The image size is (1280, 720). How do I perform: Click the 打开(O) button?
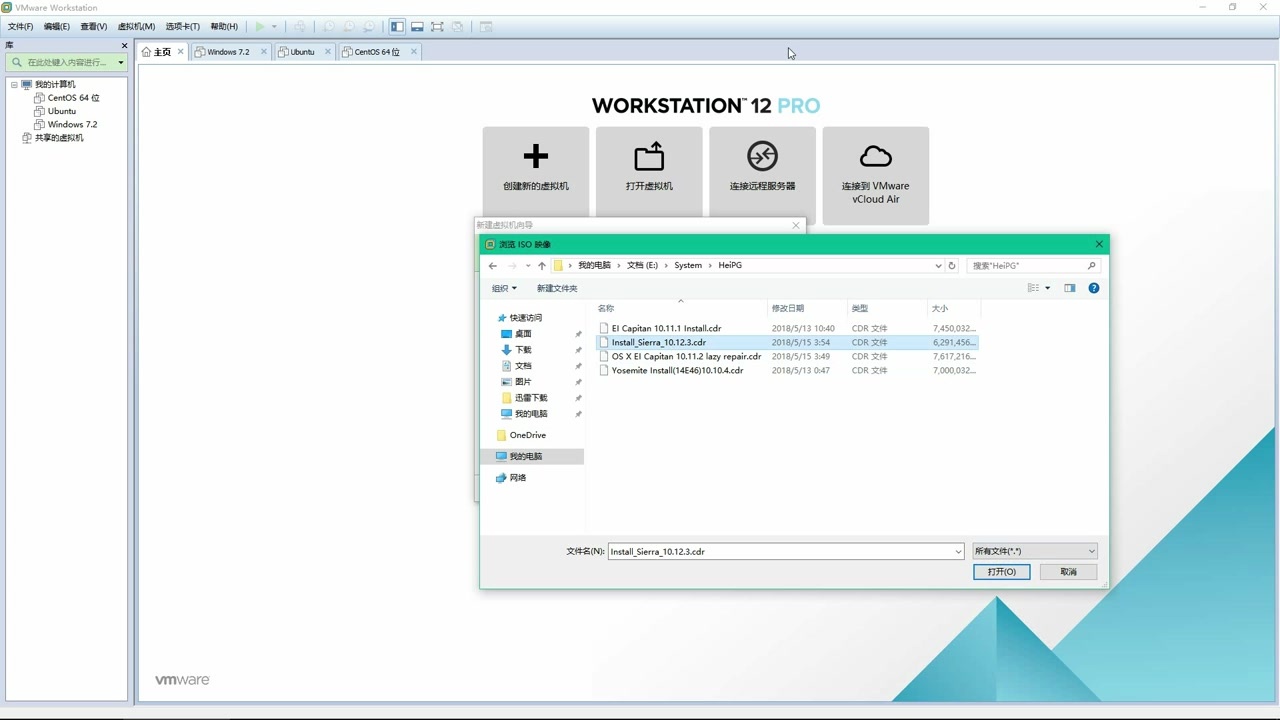point(1001,572)
